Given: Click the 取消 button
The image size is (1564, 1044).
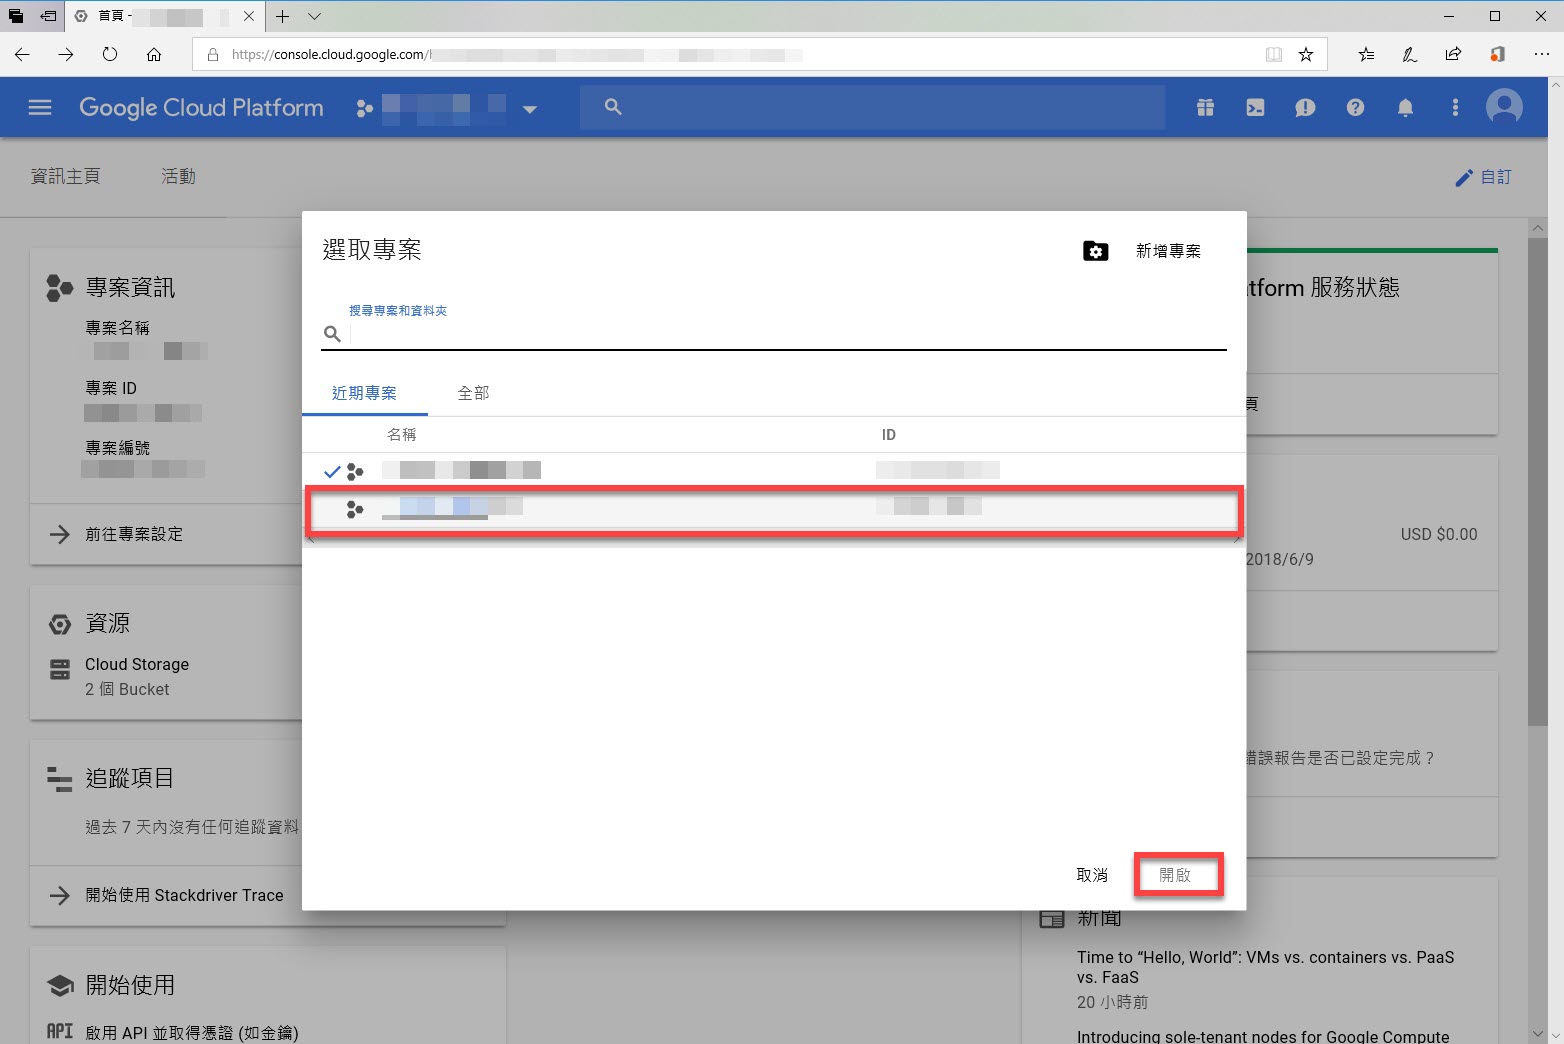Looking at the screenshot, I should 1091,875.
